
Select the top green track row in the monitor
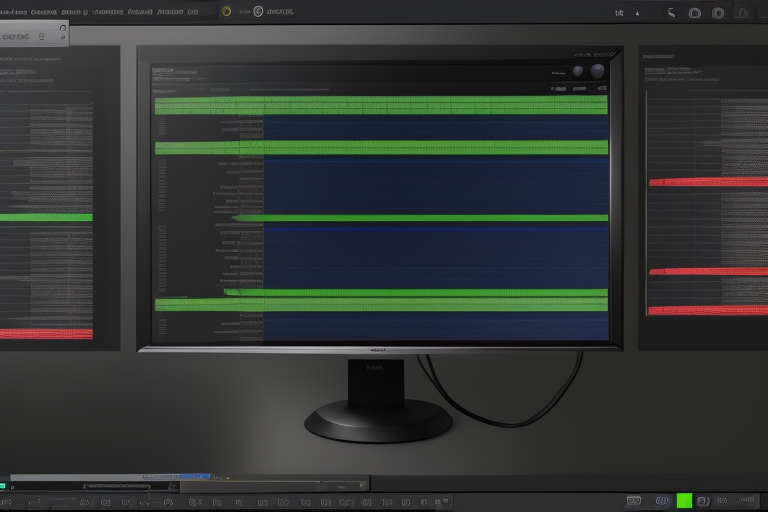380,105
